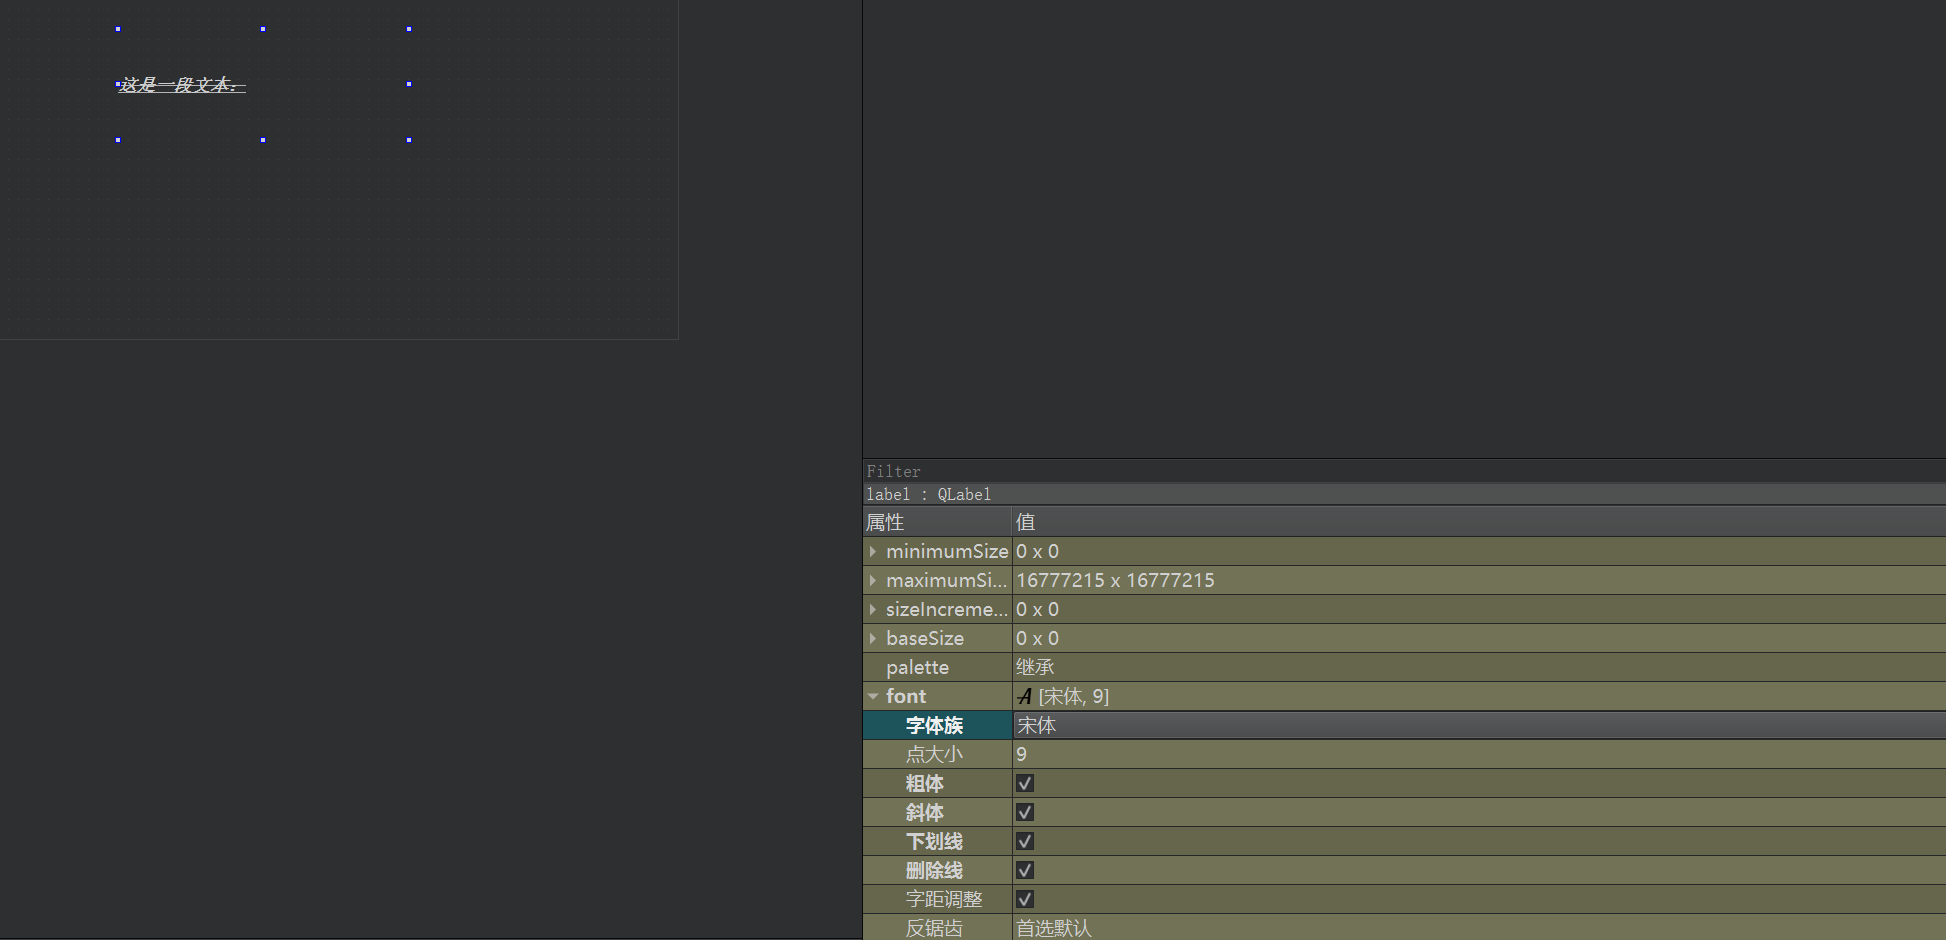
Task: Toggle the 斜体 italic checkbox
Action: tap(1025, 812)
